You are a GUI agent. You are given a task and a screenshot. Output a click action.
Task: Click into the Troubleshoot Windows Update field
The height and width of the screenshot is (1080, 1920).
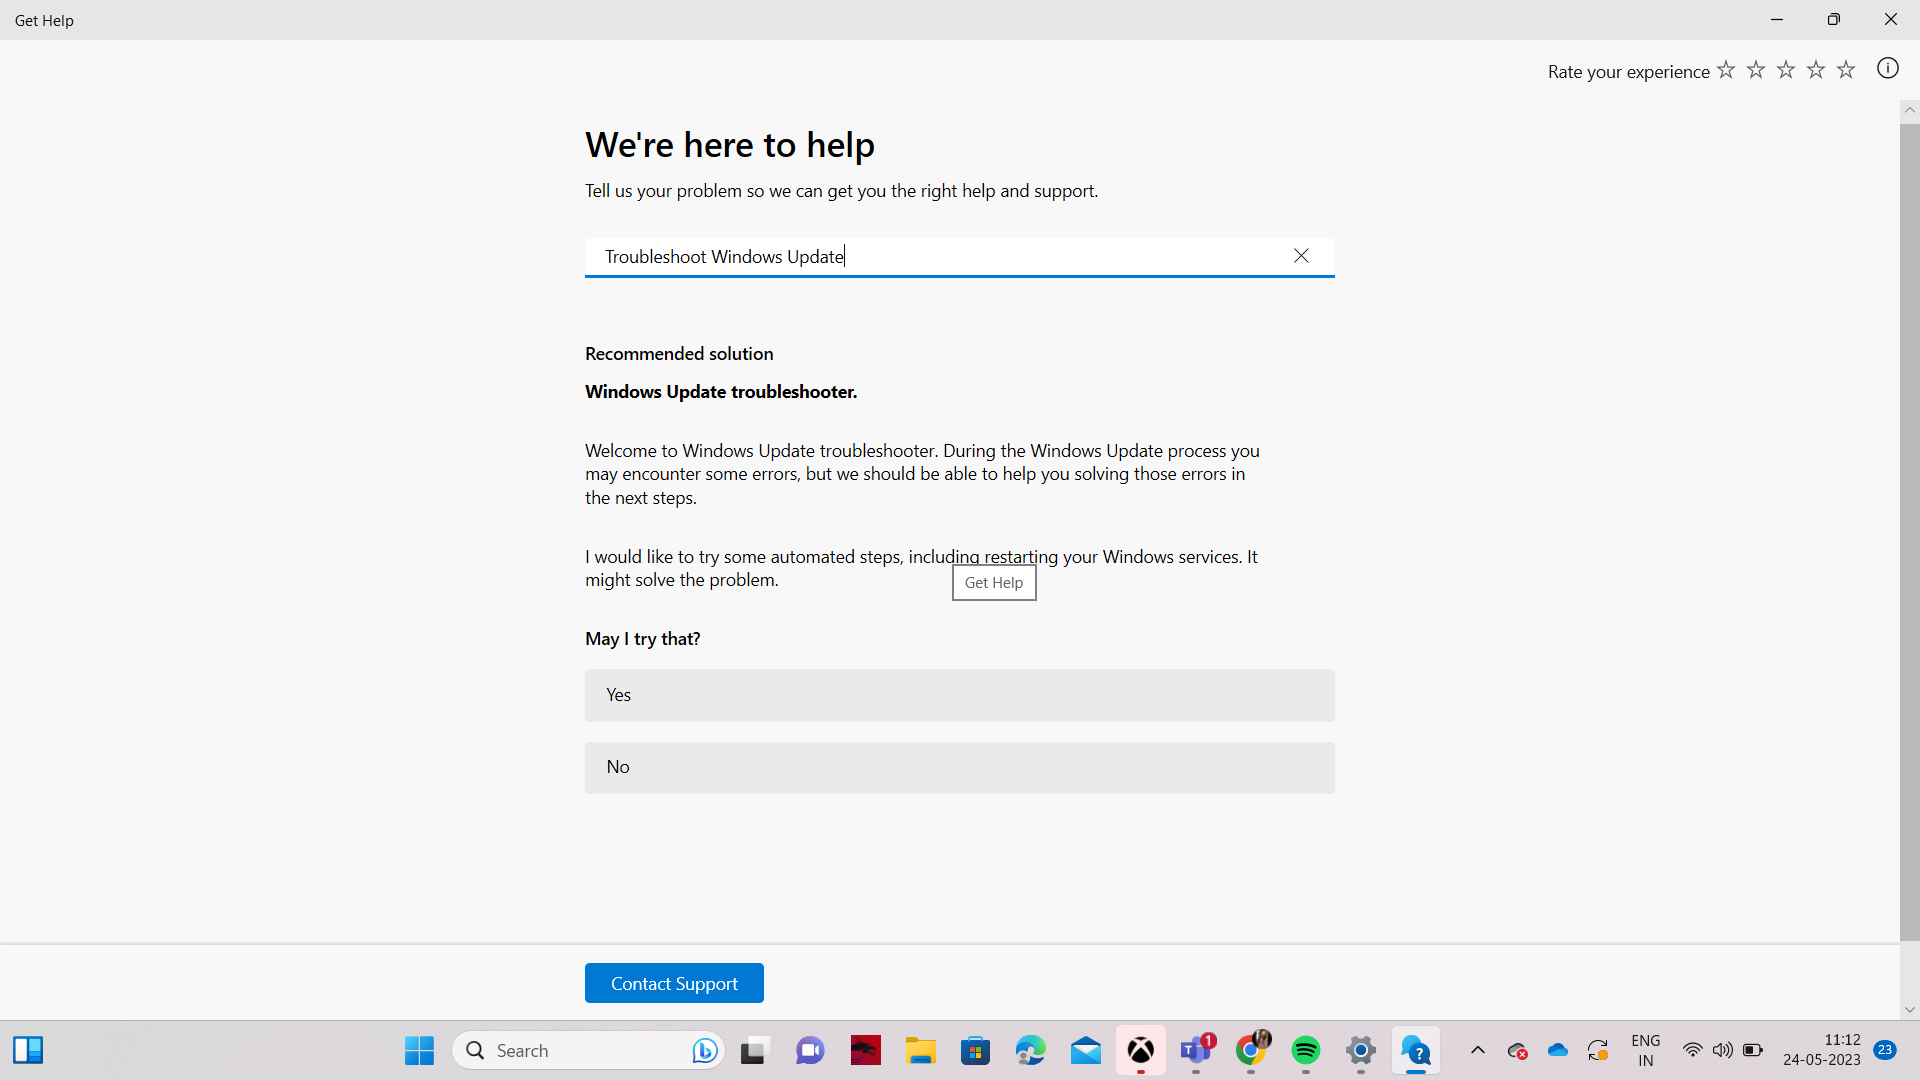point(930,257)
